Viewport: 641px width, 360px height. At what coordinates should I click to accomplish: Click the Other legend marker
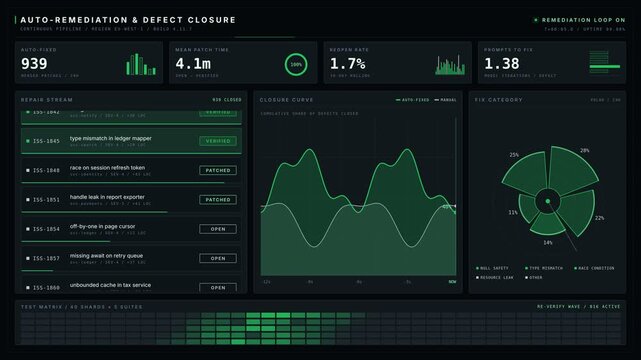point(527,277)
